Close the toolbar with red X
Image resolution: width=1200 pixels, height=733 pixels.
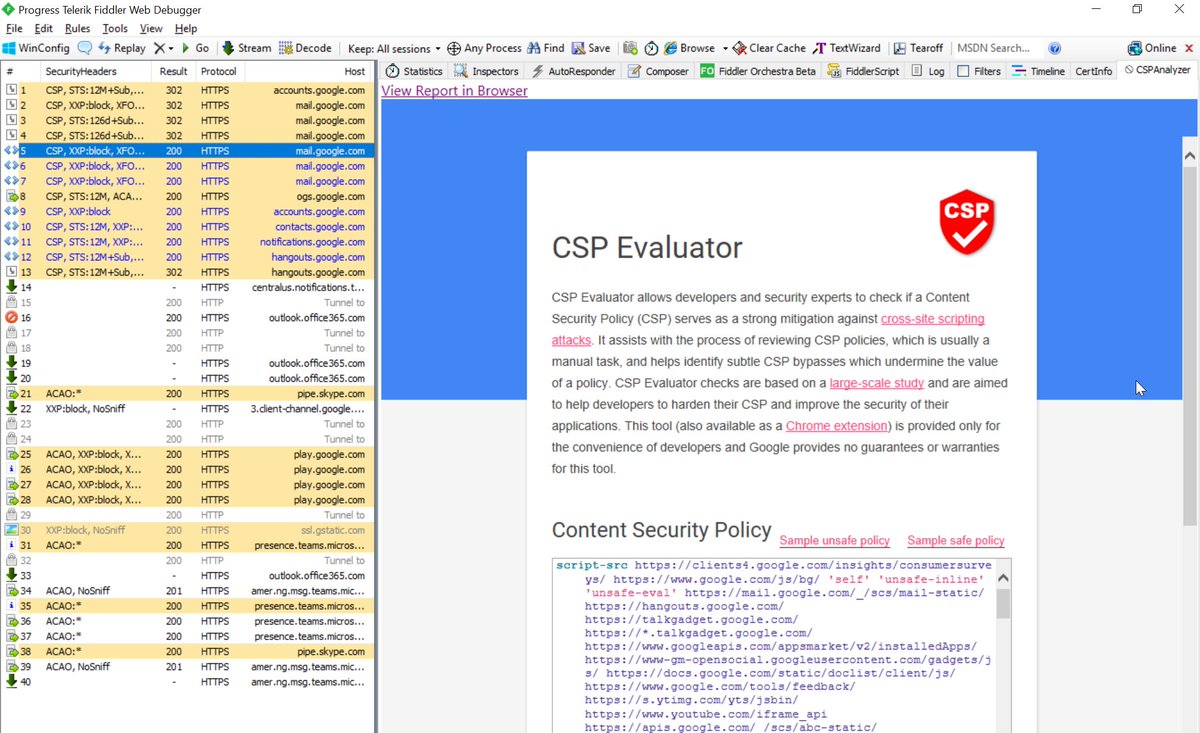pos(1189,48)
